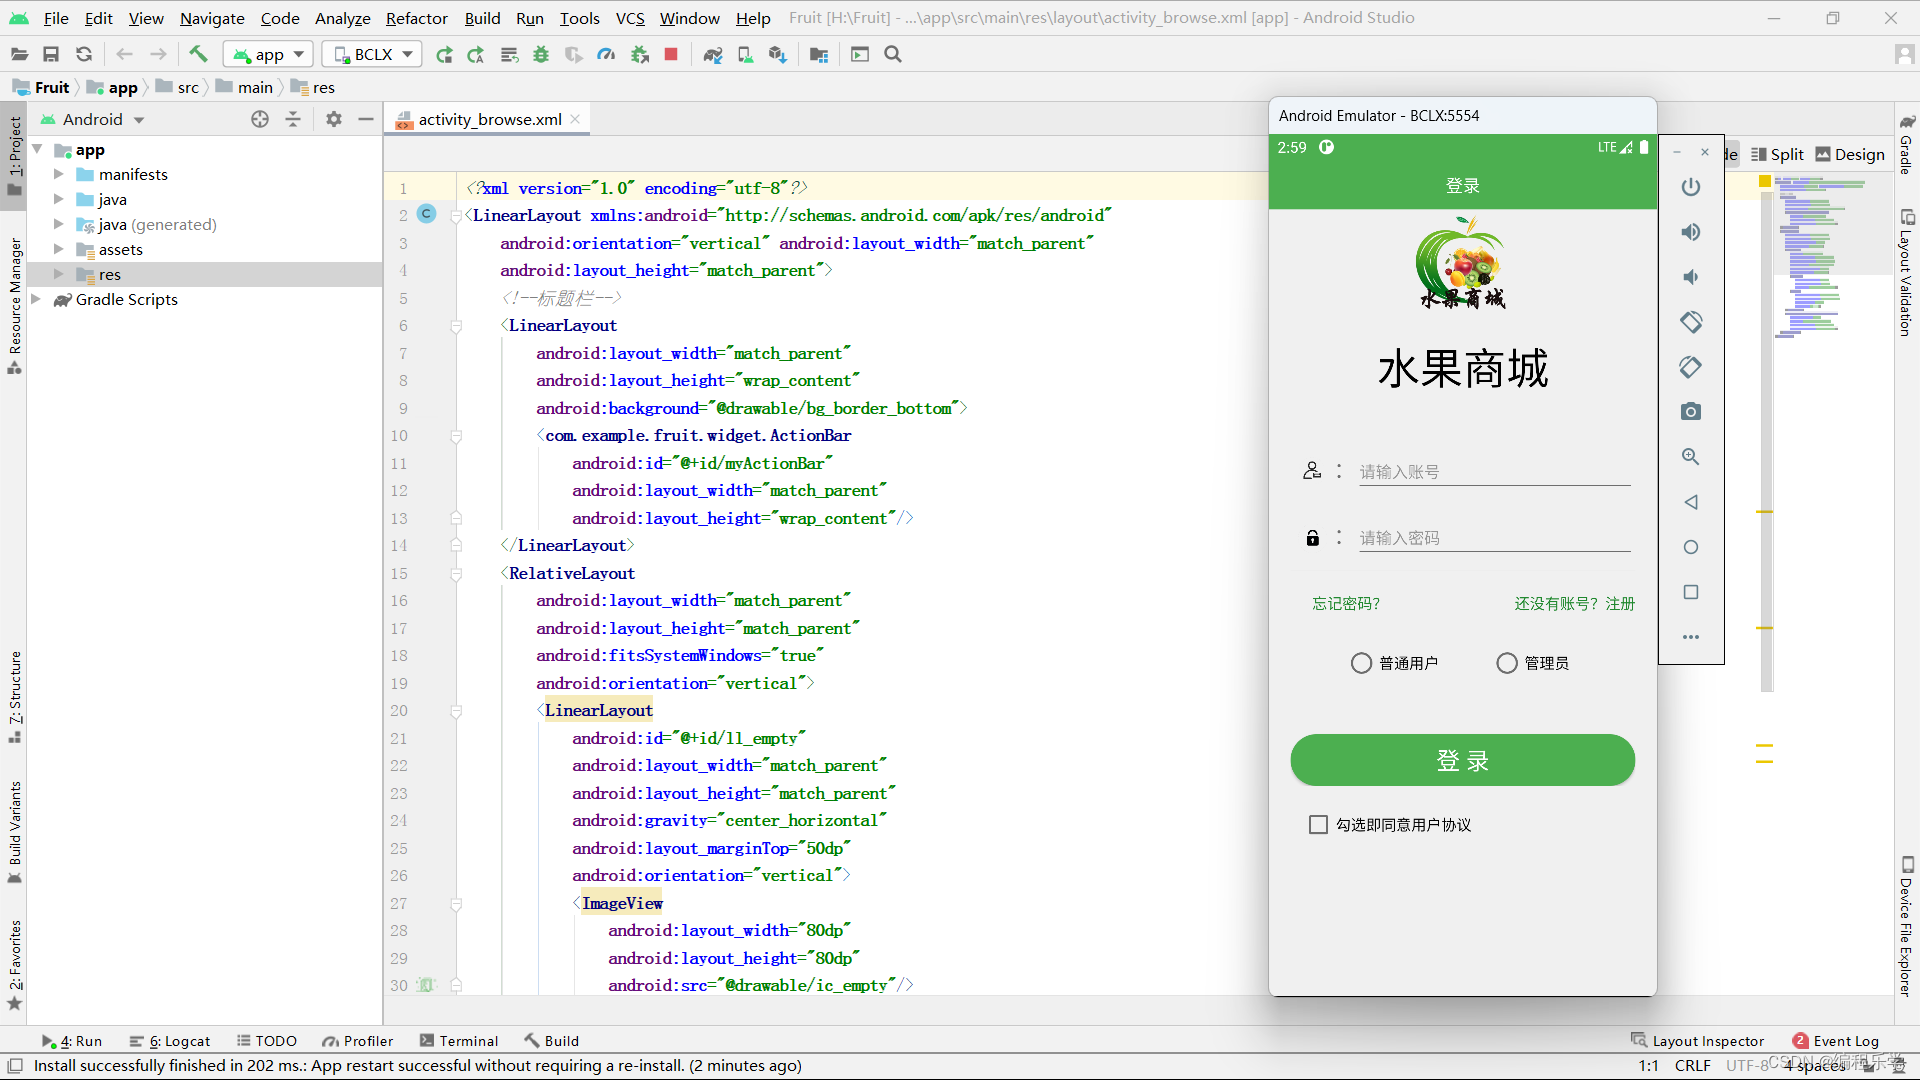Viewport: 1920px width, 1080px height.
Task: Click the Debug app bug icon
Action: click(x=541, y=55)
